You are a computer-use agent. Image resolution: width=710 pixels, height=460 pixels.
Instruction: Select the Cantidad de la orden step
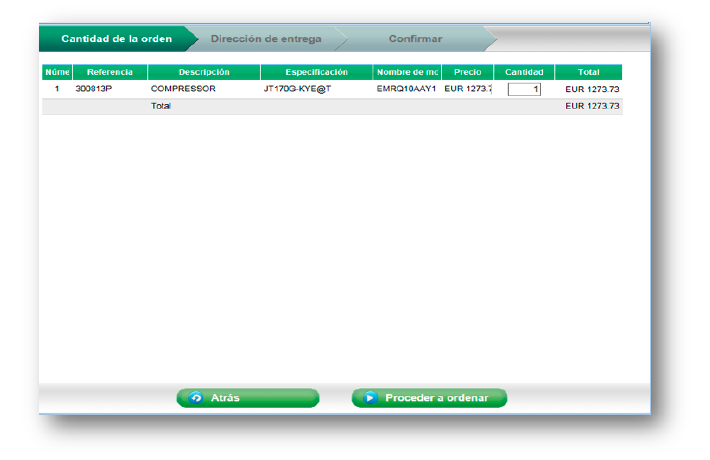click(x=117, y=39)
